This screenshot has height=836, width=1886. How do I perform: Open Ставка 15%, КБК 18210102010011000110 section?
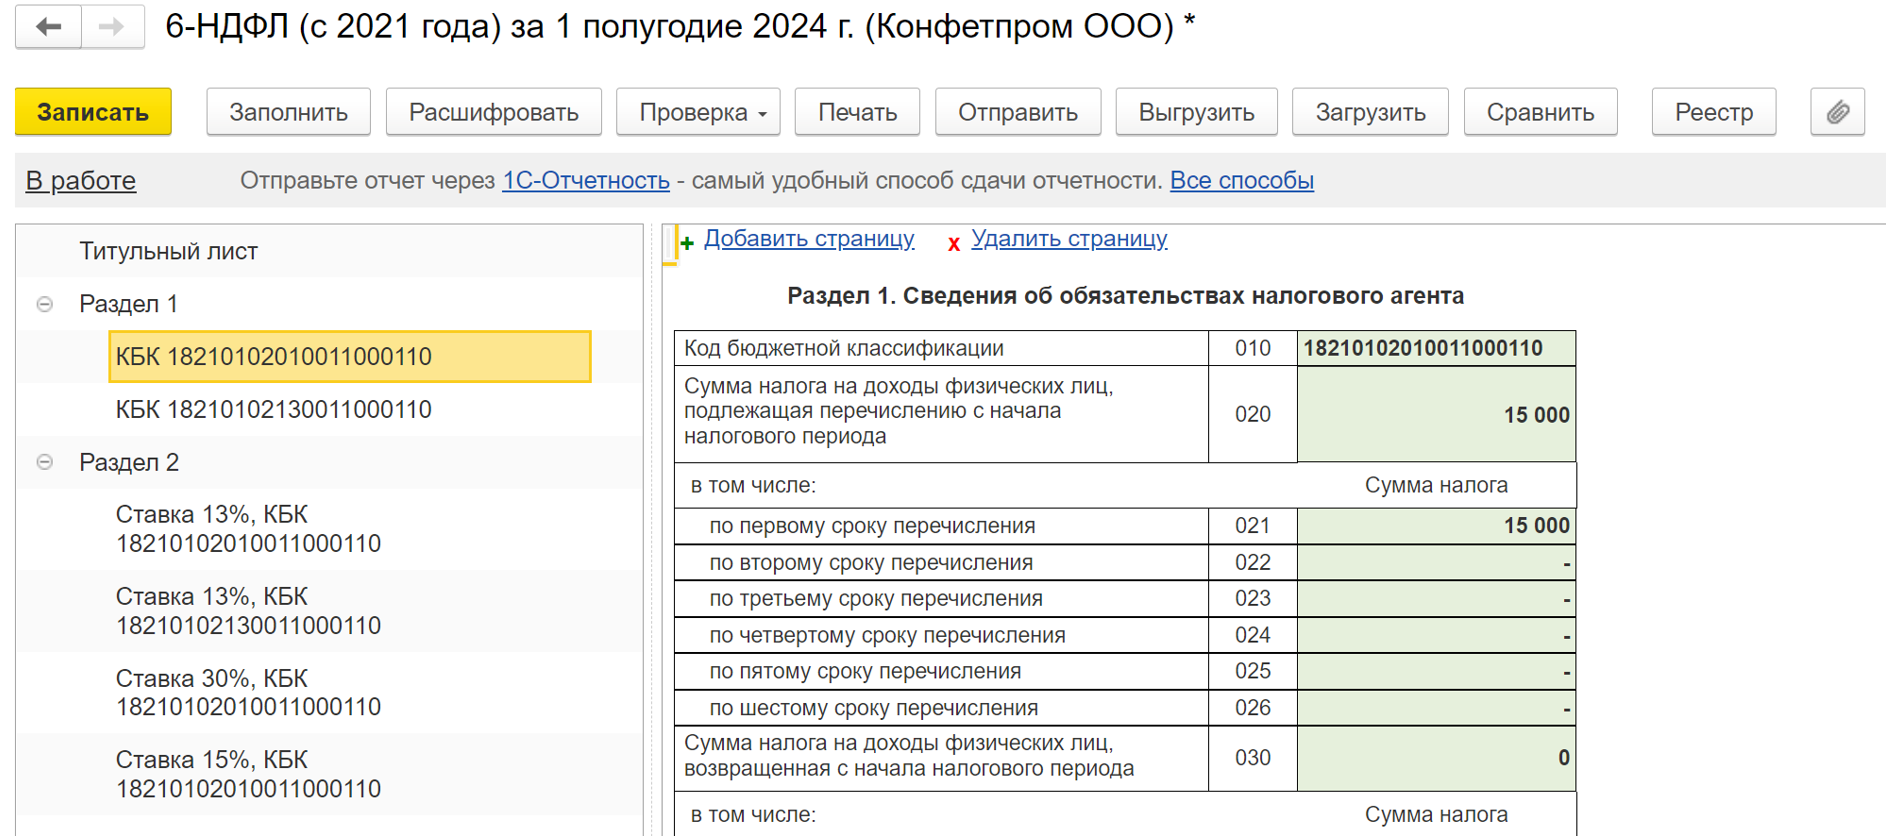point(248,774)
